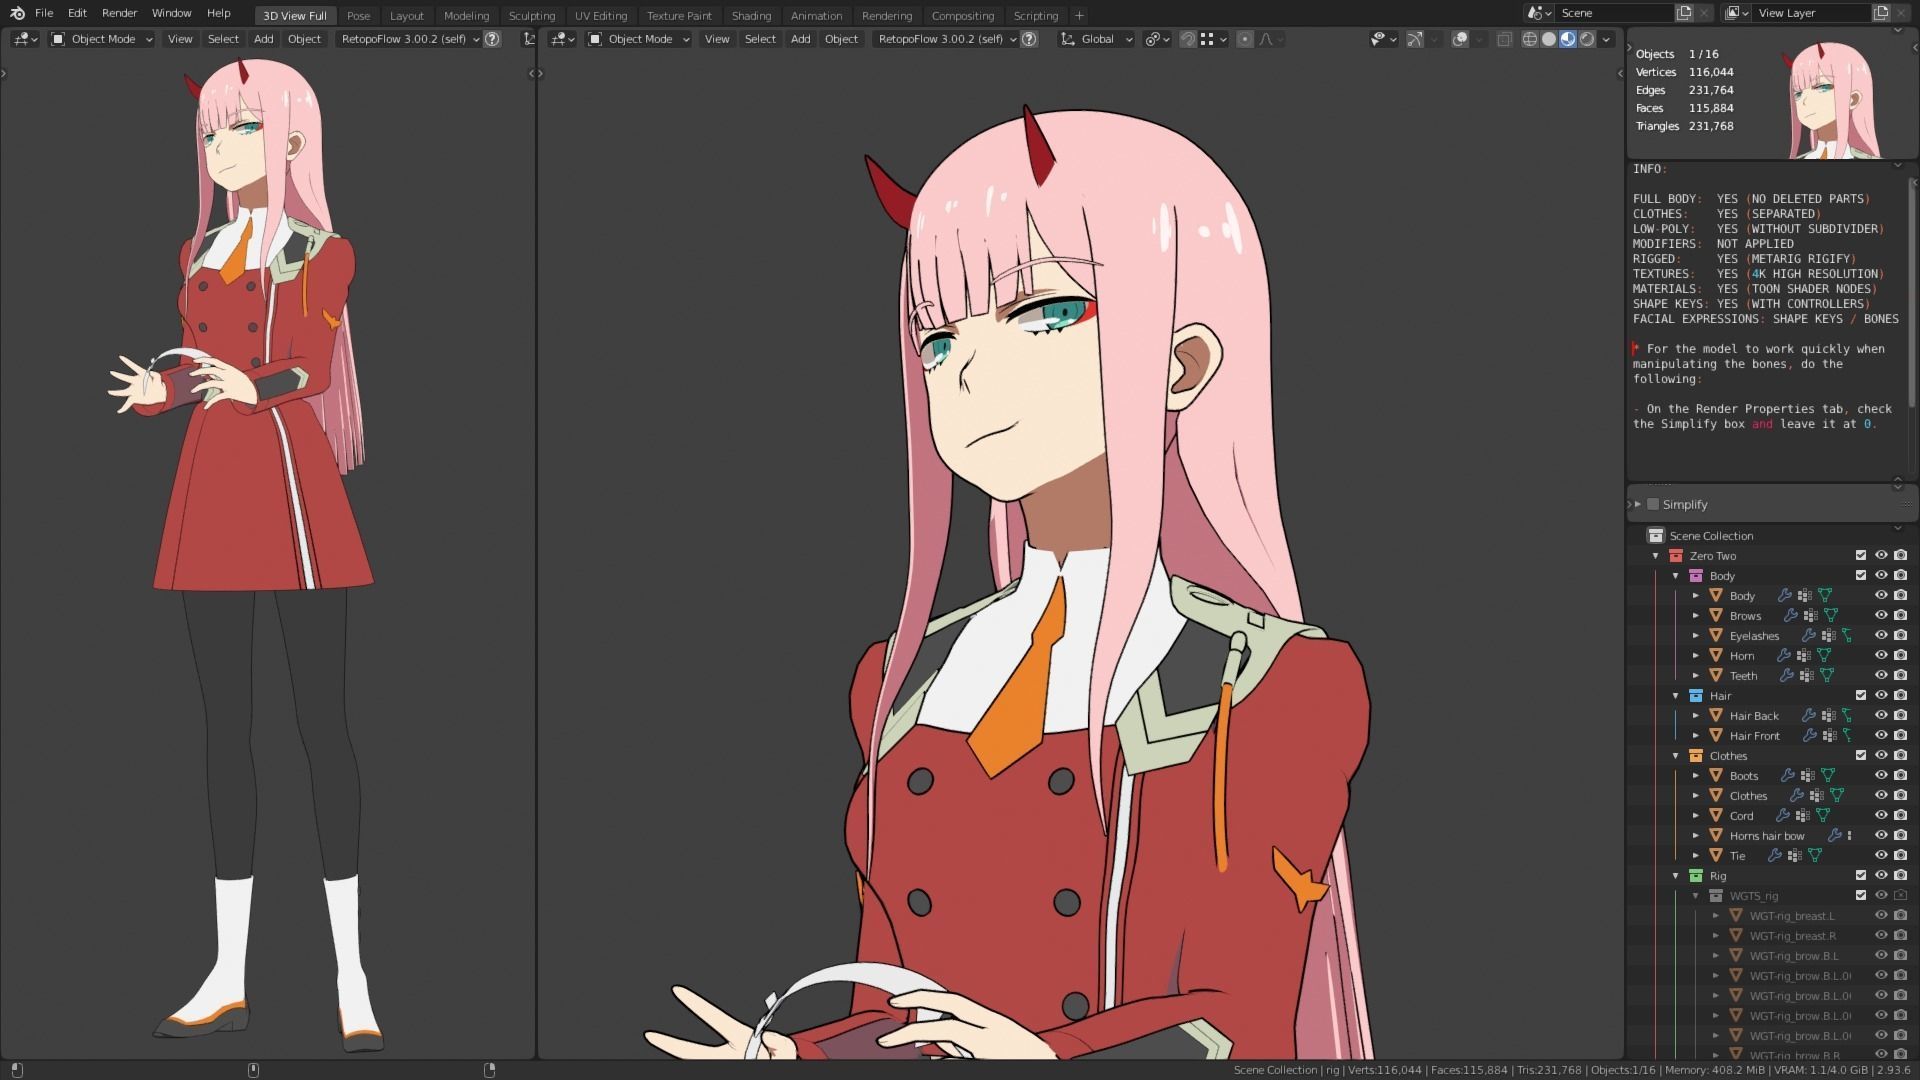Add a new workspace with plus button

[1079, 15]
